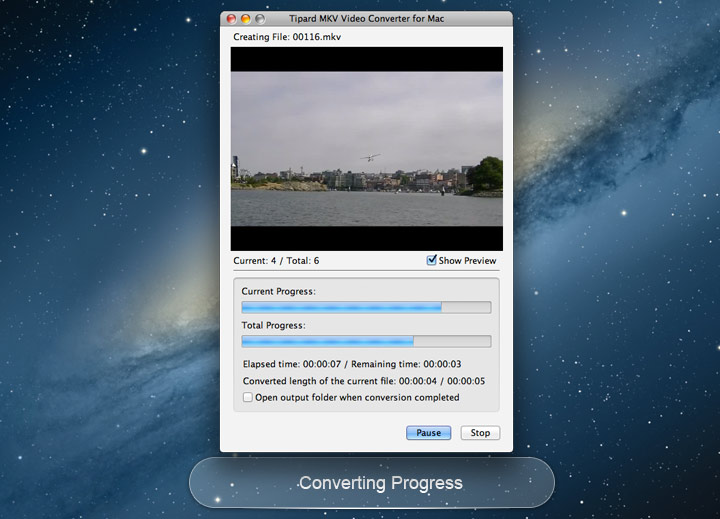Stop the conversion process
The width and height of the screenshot is (720, 519).
point(480,433)
